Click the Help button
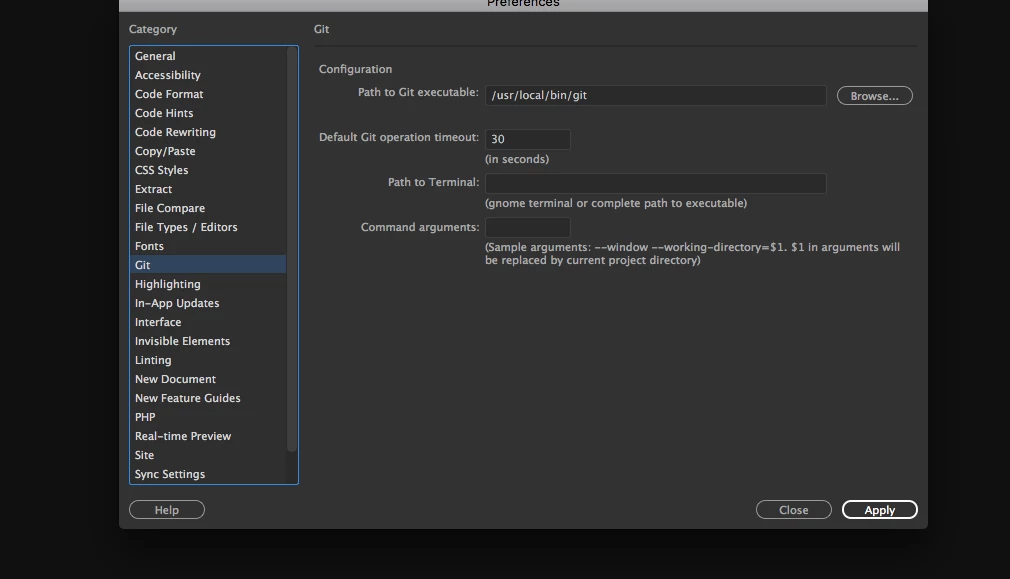This screenshot has height=579, width=1010. point(167,510)
